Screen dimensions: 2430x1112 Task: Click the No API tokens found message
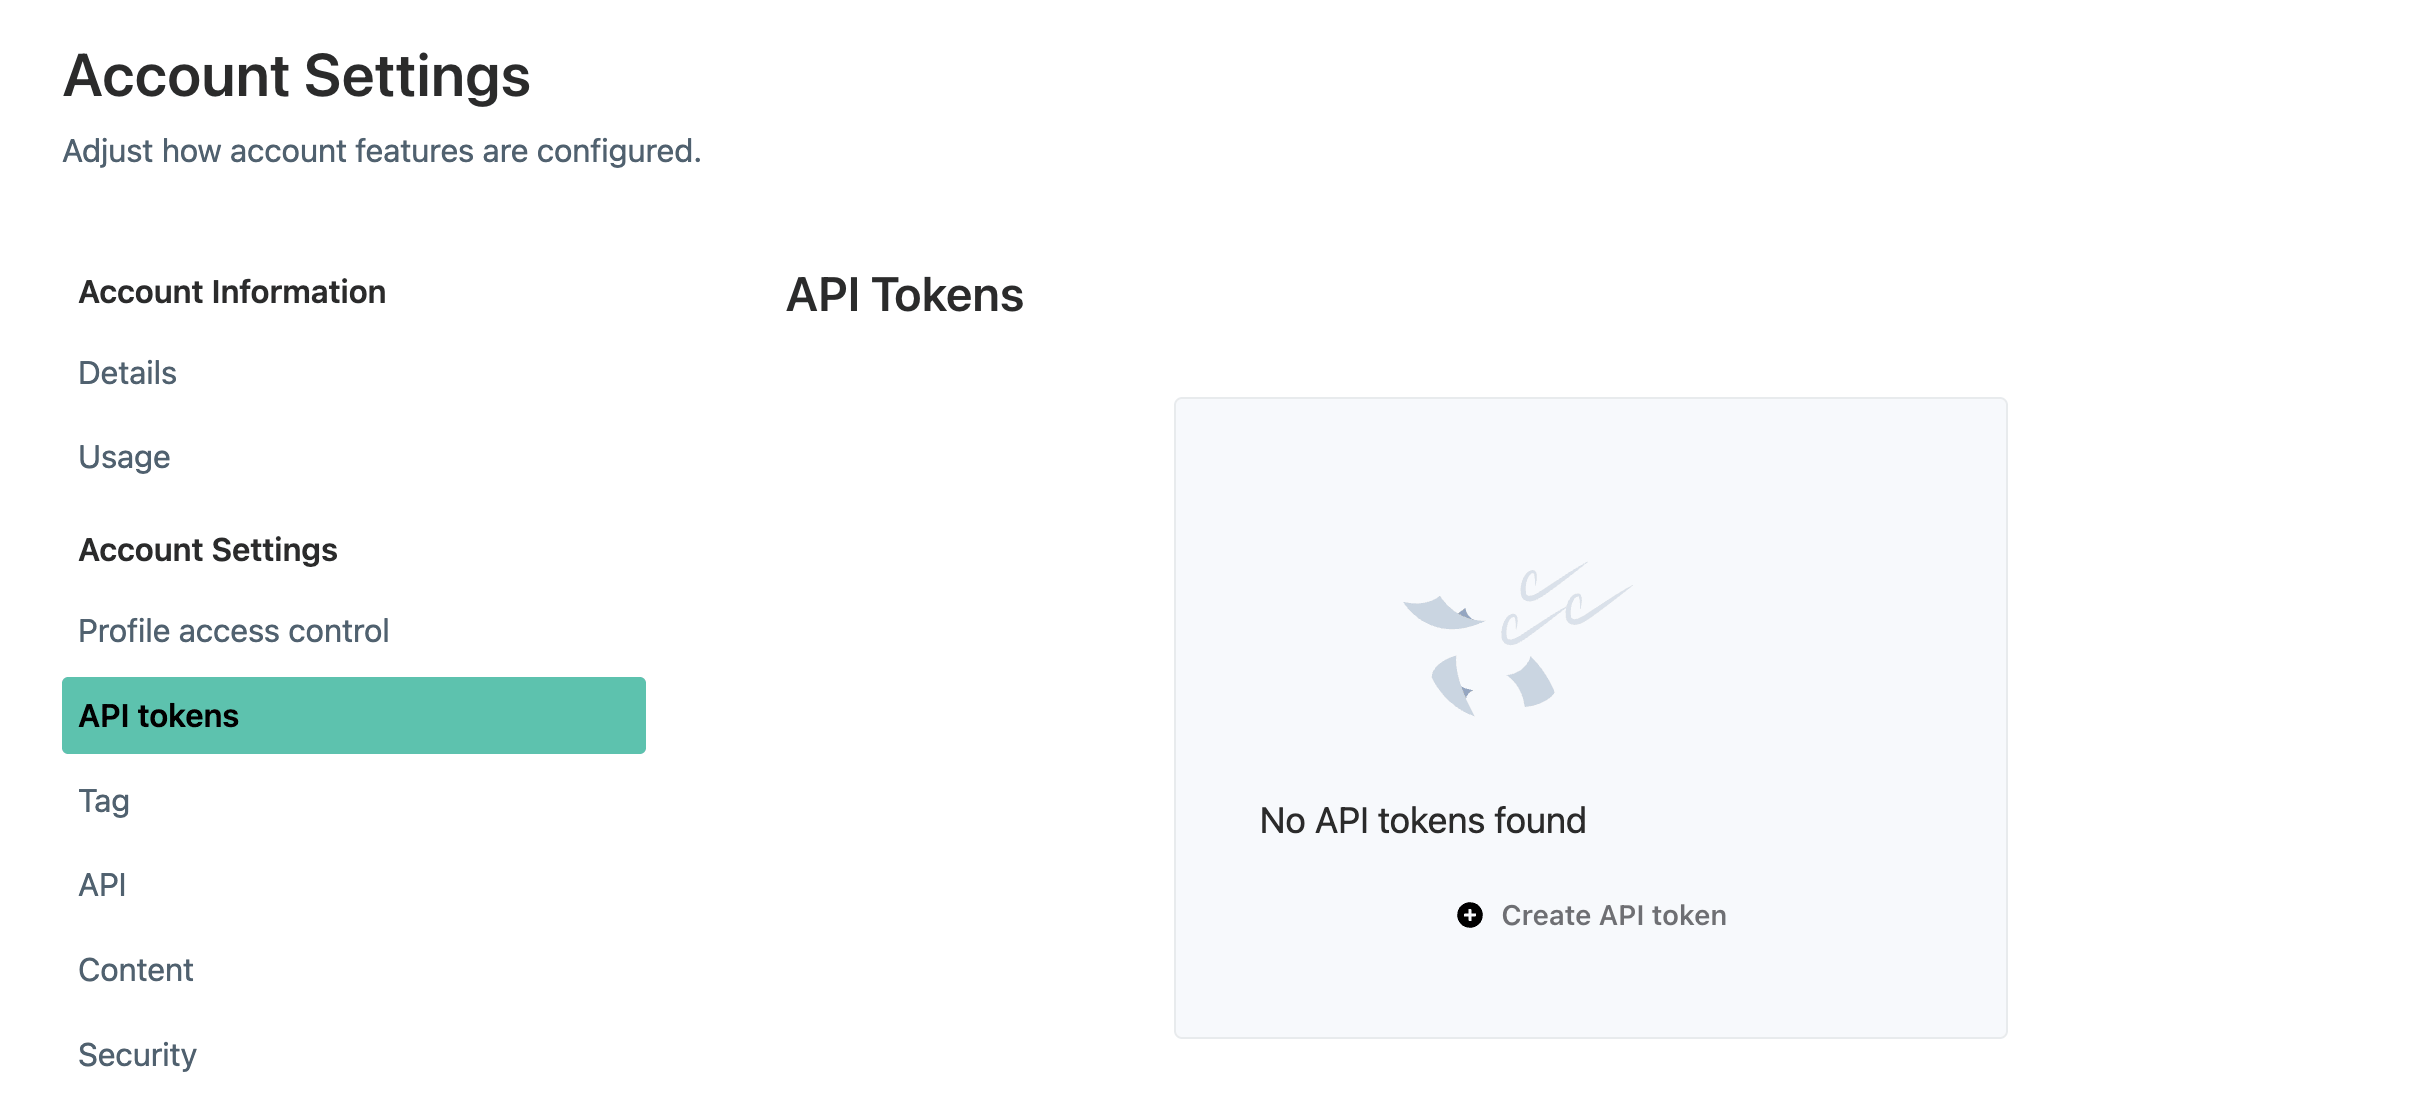point(1422,820)
